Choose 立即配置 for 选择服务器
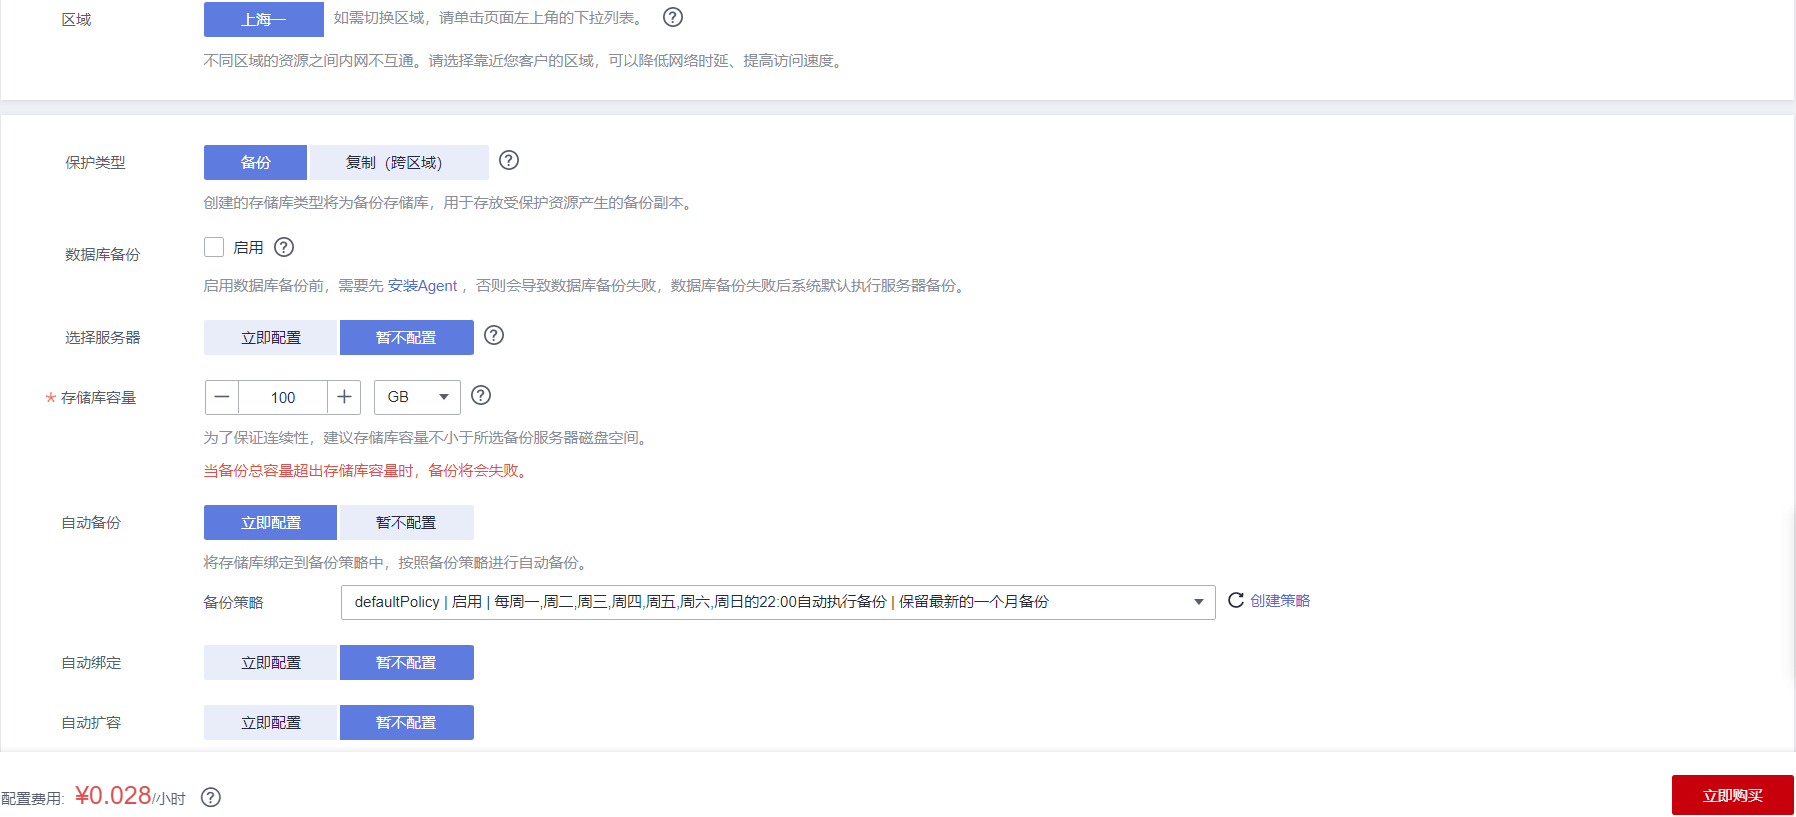The height and width of the screenshot is (817, 1796). (x=271, y=337)
